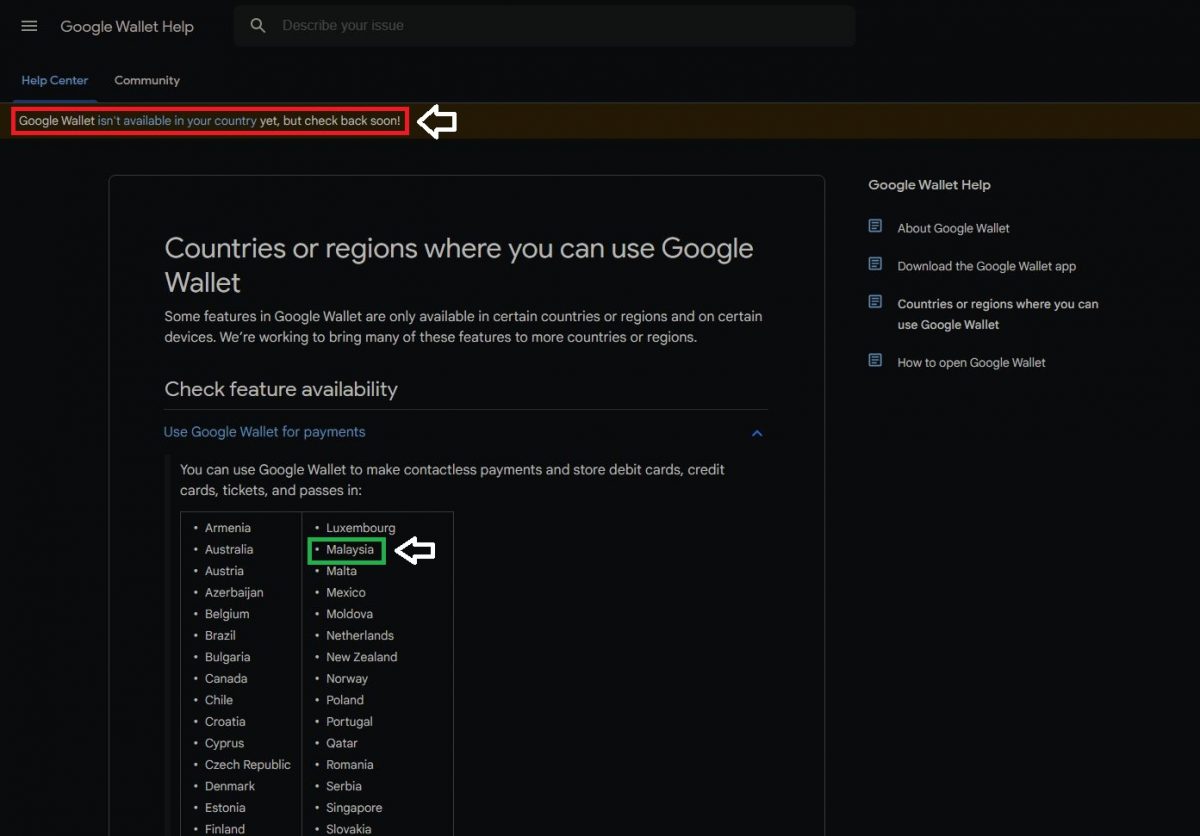
Task: Click Malaysia in the country list
Action: [x=350, y=549]
